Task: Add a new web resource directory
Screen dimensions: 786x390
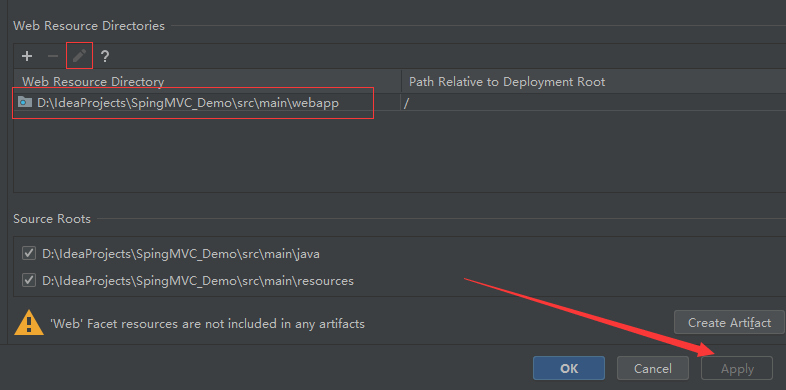Action: 27,56
